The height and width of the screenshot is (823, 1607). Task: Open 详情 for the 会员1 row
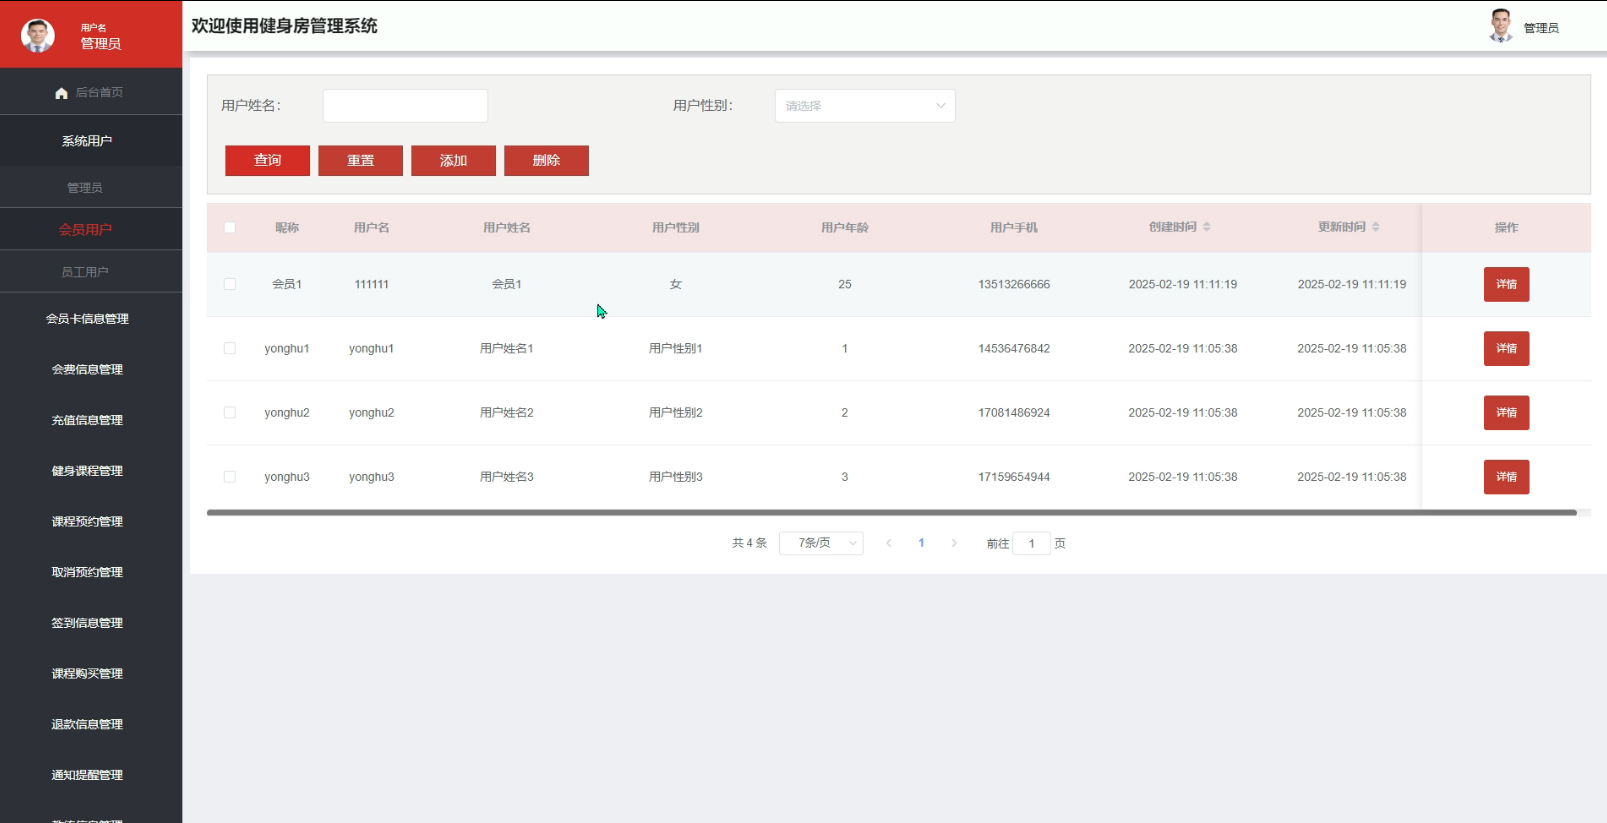coord(1506,284)
